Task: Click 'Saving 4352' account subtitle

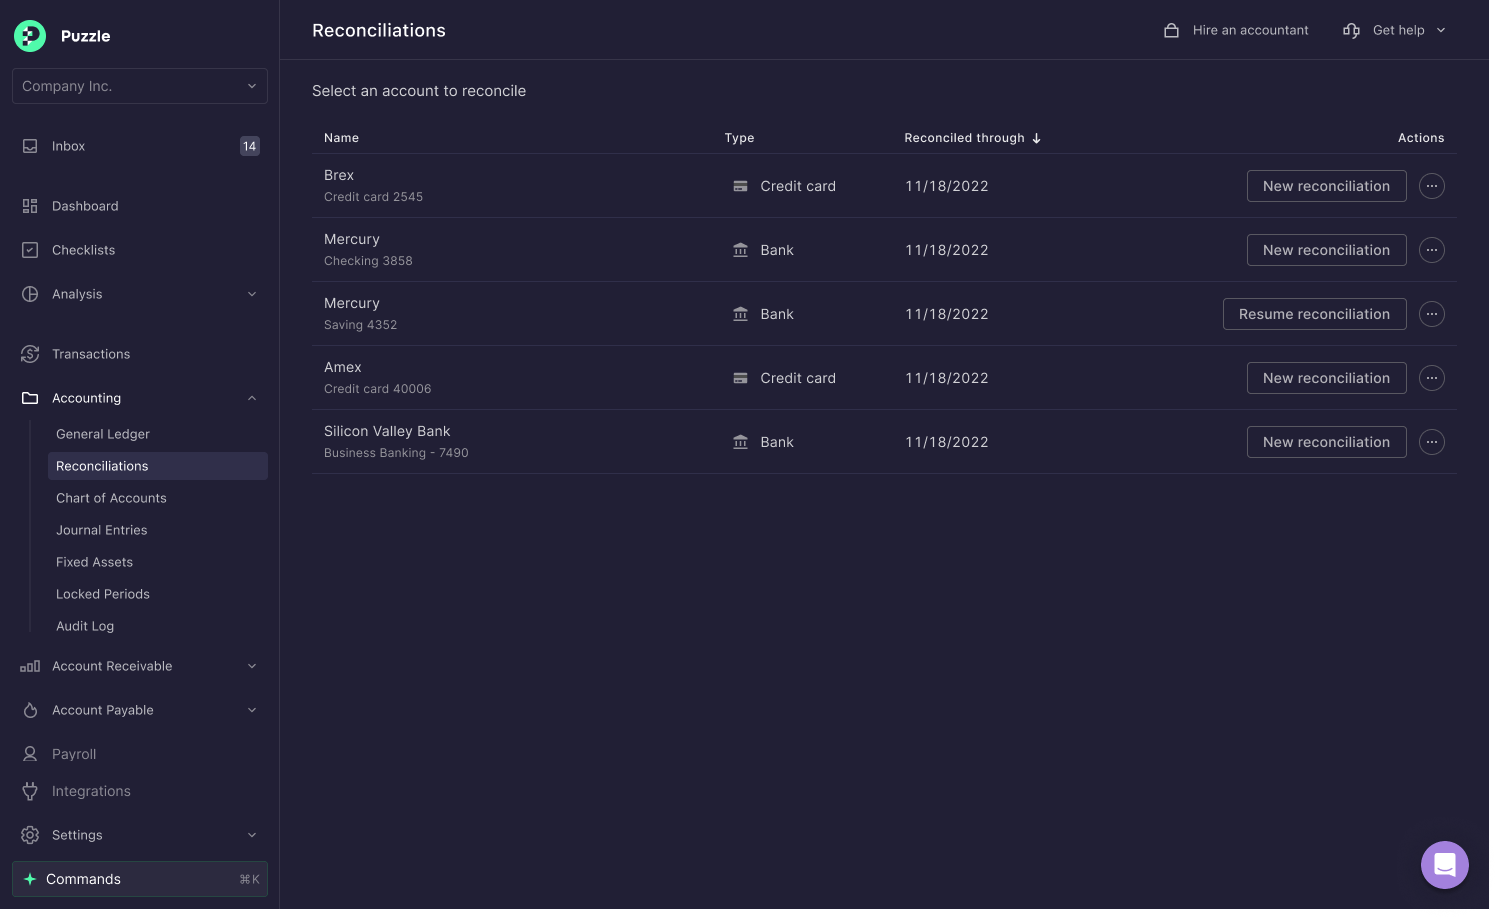Action: (x=360, y=325)
